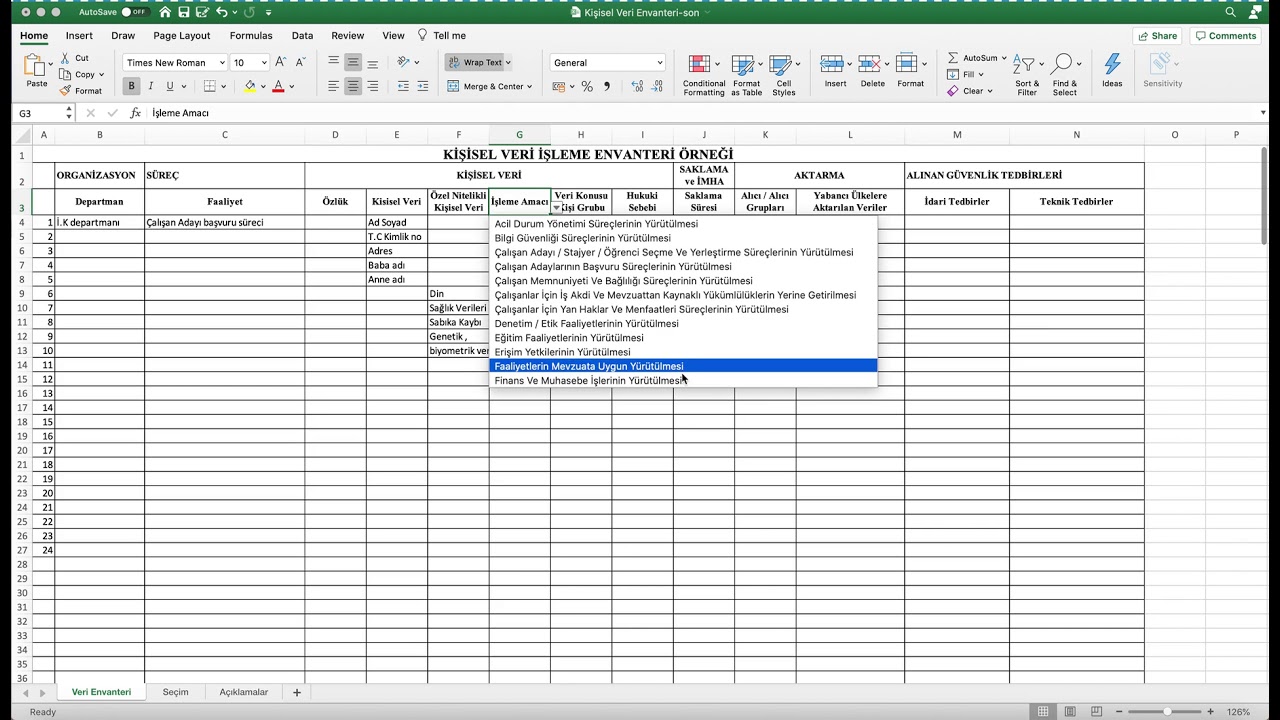Click the Increase font size icon
1280x720 pixels.
pyautogui.click(x=281, y=62)
